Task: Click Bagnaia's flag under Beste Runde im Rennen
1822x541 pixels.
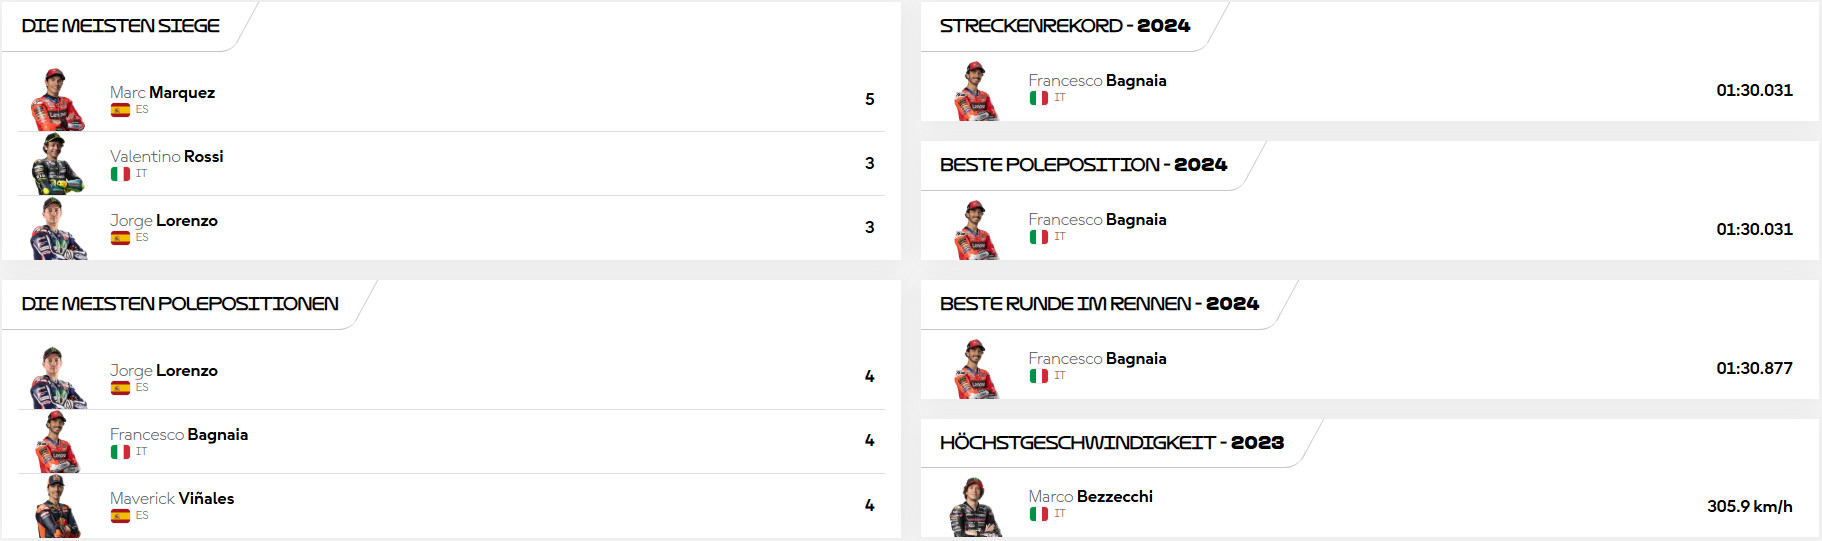Action: pyautogui.click(x=1039, y=376)
